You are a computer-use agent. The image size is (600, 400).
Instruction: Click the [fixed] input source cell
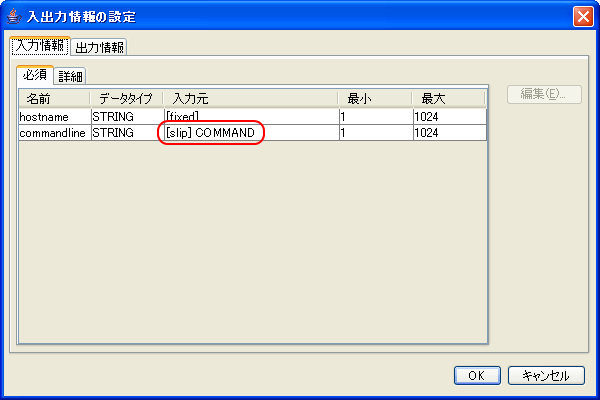251,116
